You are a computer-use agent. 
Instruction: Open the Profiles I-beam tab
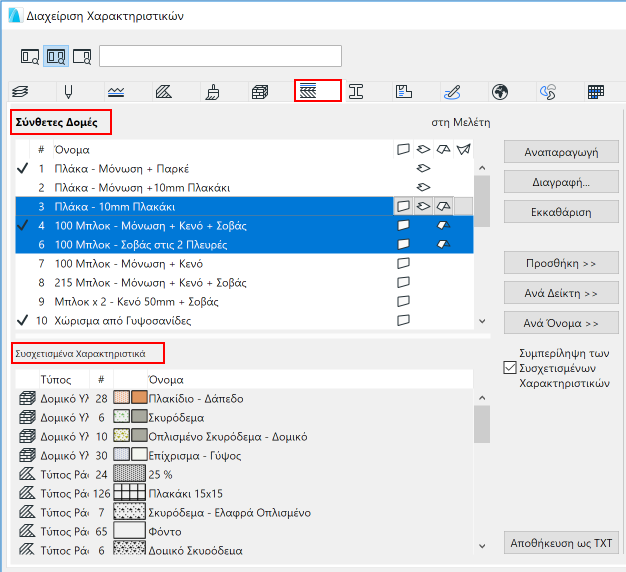pos(356,91)
